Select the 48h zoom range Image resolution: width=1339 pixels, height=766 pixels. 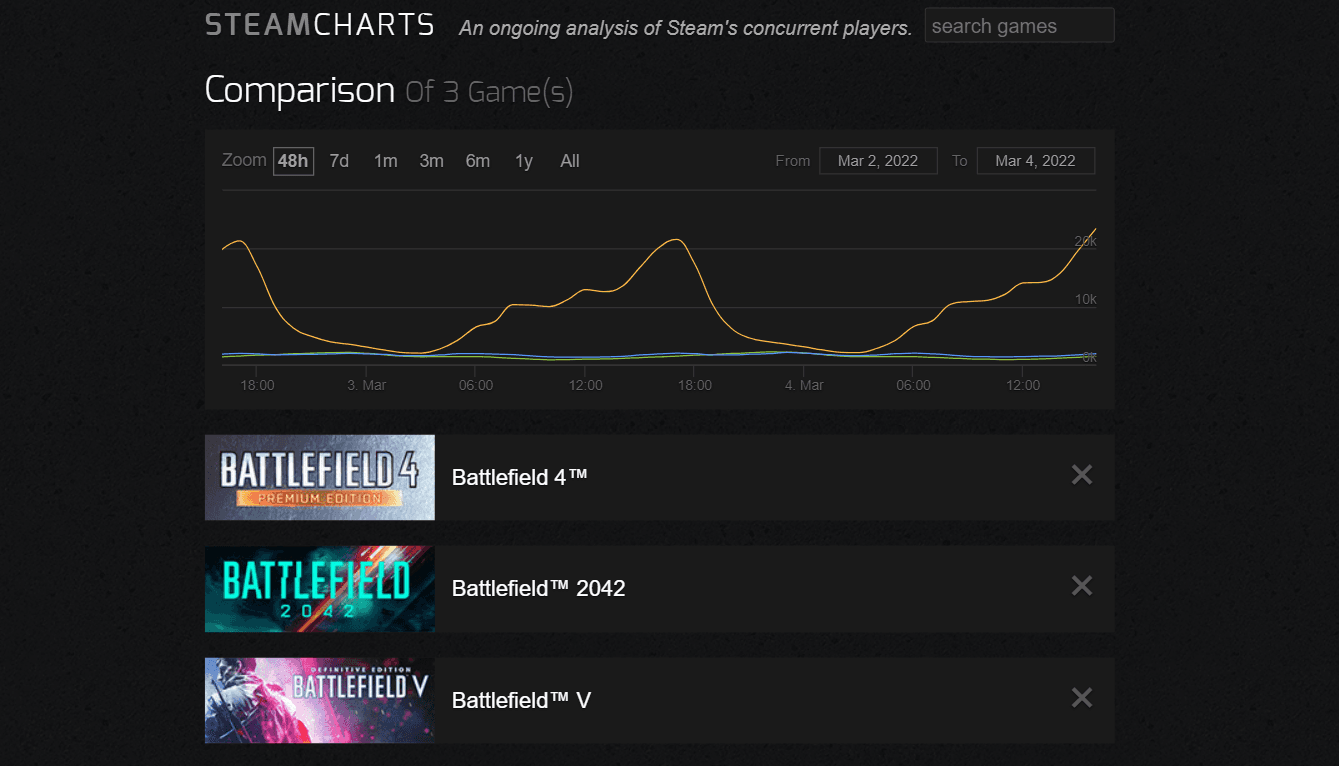pos(293,161)
